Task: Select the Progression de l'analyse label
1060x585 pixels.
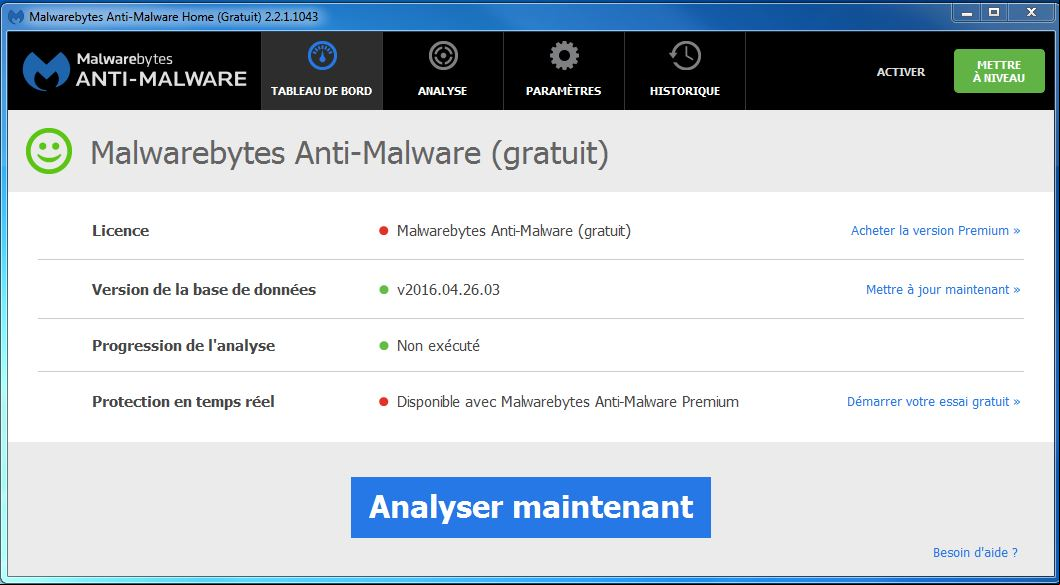Action: coord(183,346)
